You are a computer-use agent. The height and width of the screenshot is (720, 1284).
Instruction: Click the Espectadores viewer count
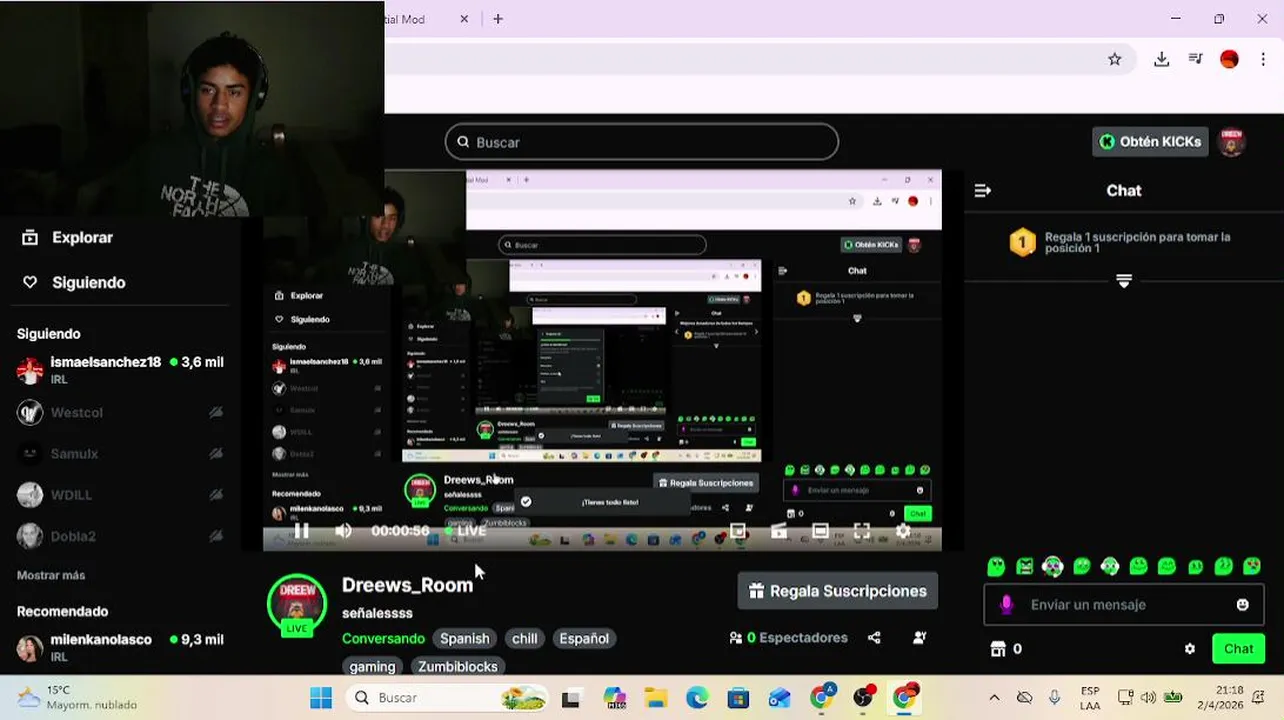click(789, 638)
